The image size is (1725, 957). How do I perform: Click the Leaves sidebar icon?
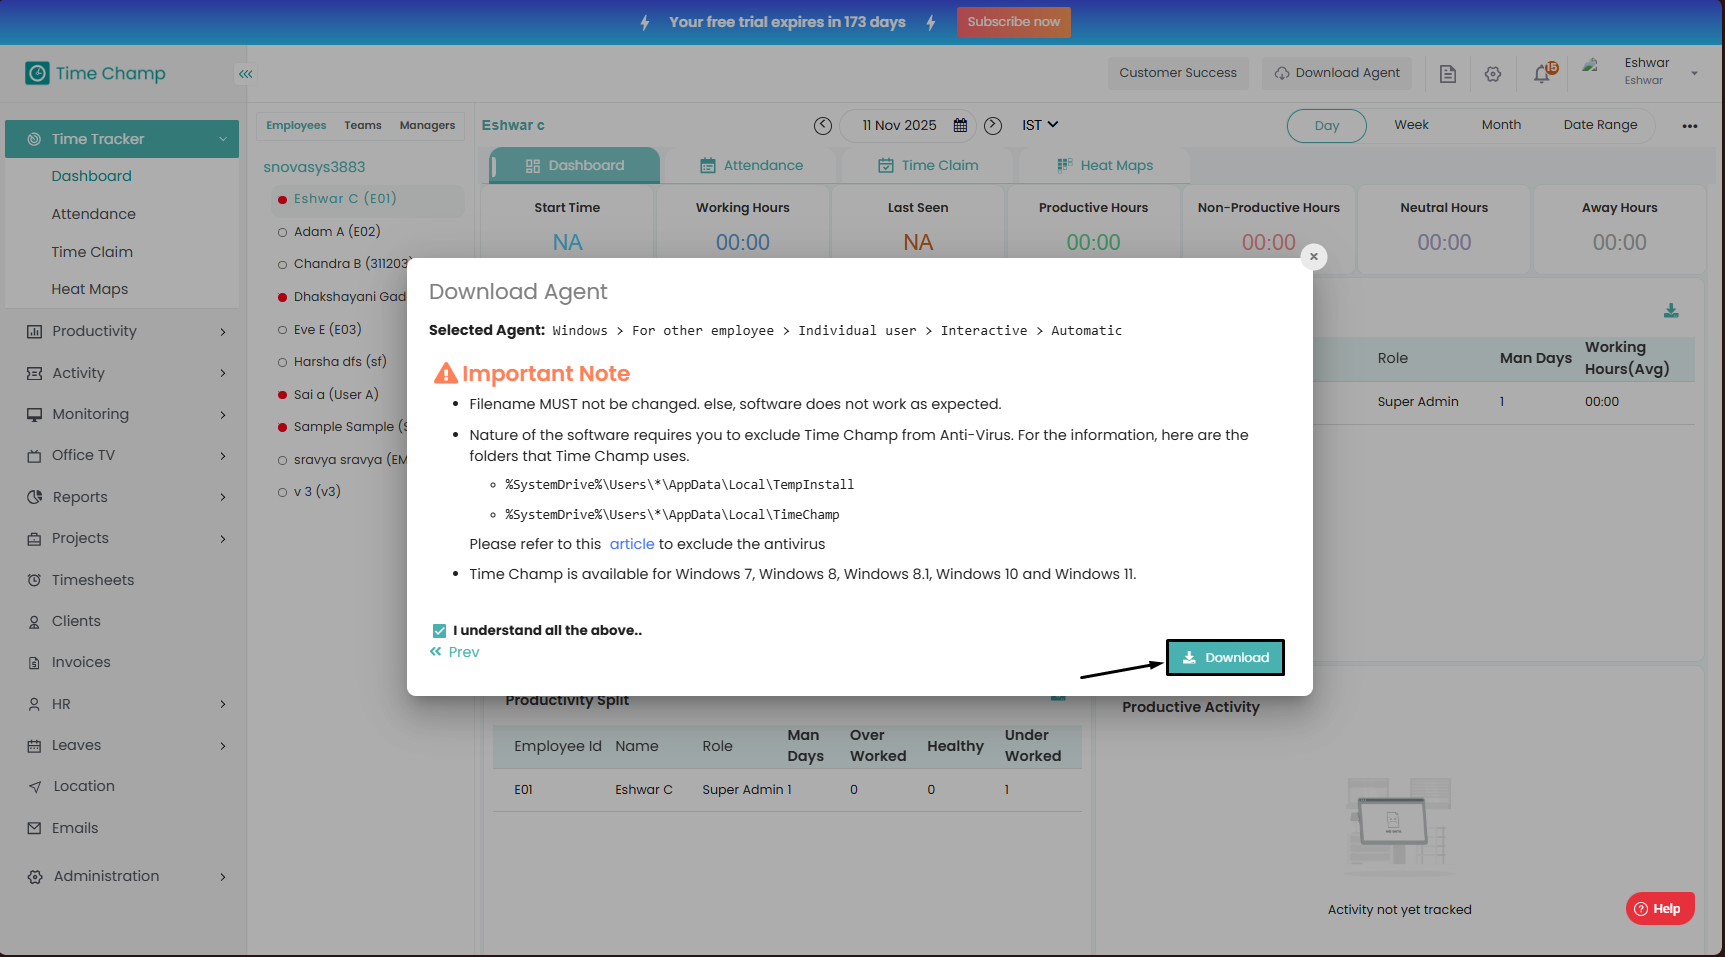pos(35,746)
